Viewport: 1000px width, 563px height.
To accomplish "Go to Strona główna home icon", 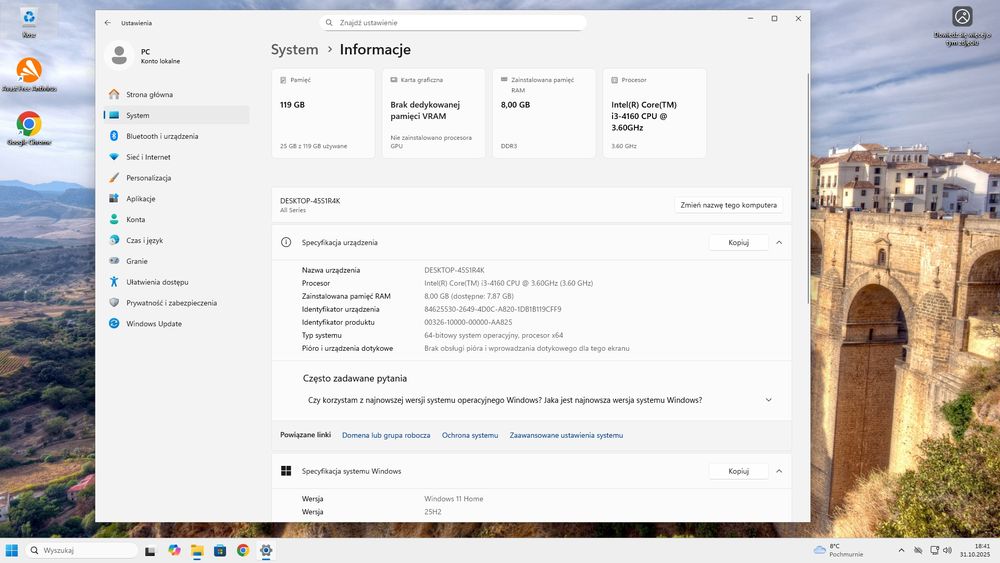I will (x=114, y=94).
